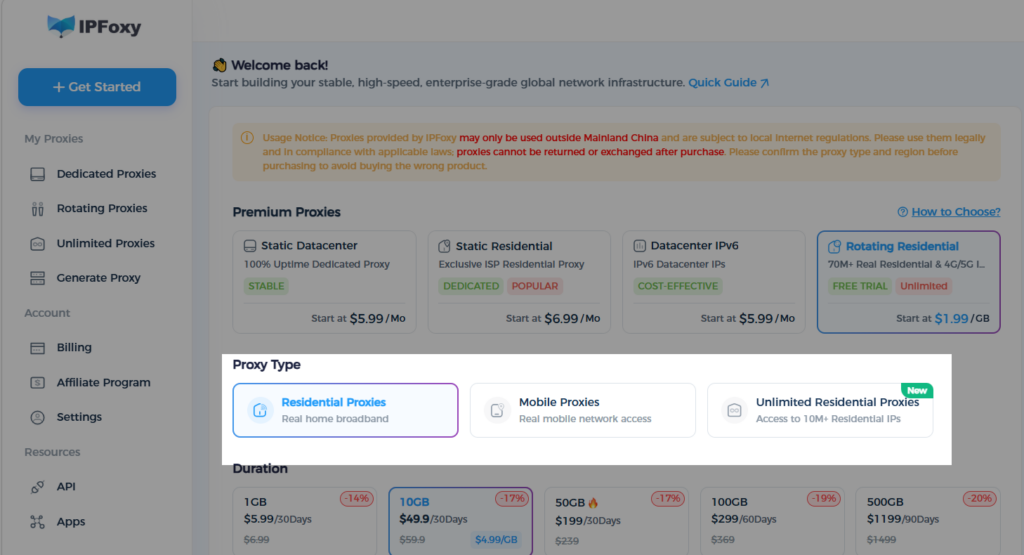Screen dimensions: 1024x555
Task: Select the Static Datacenter proxy card
Action: (x=325, y=282)
